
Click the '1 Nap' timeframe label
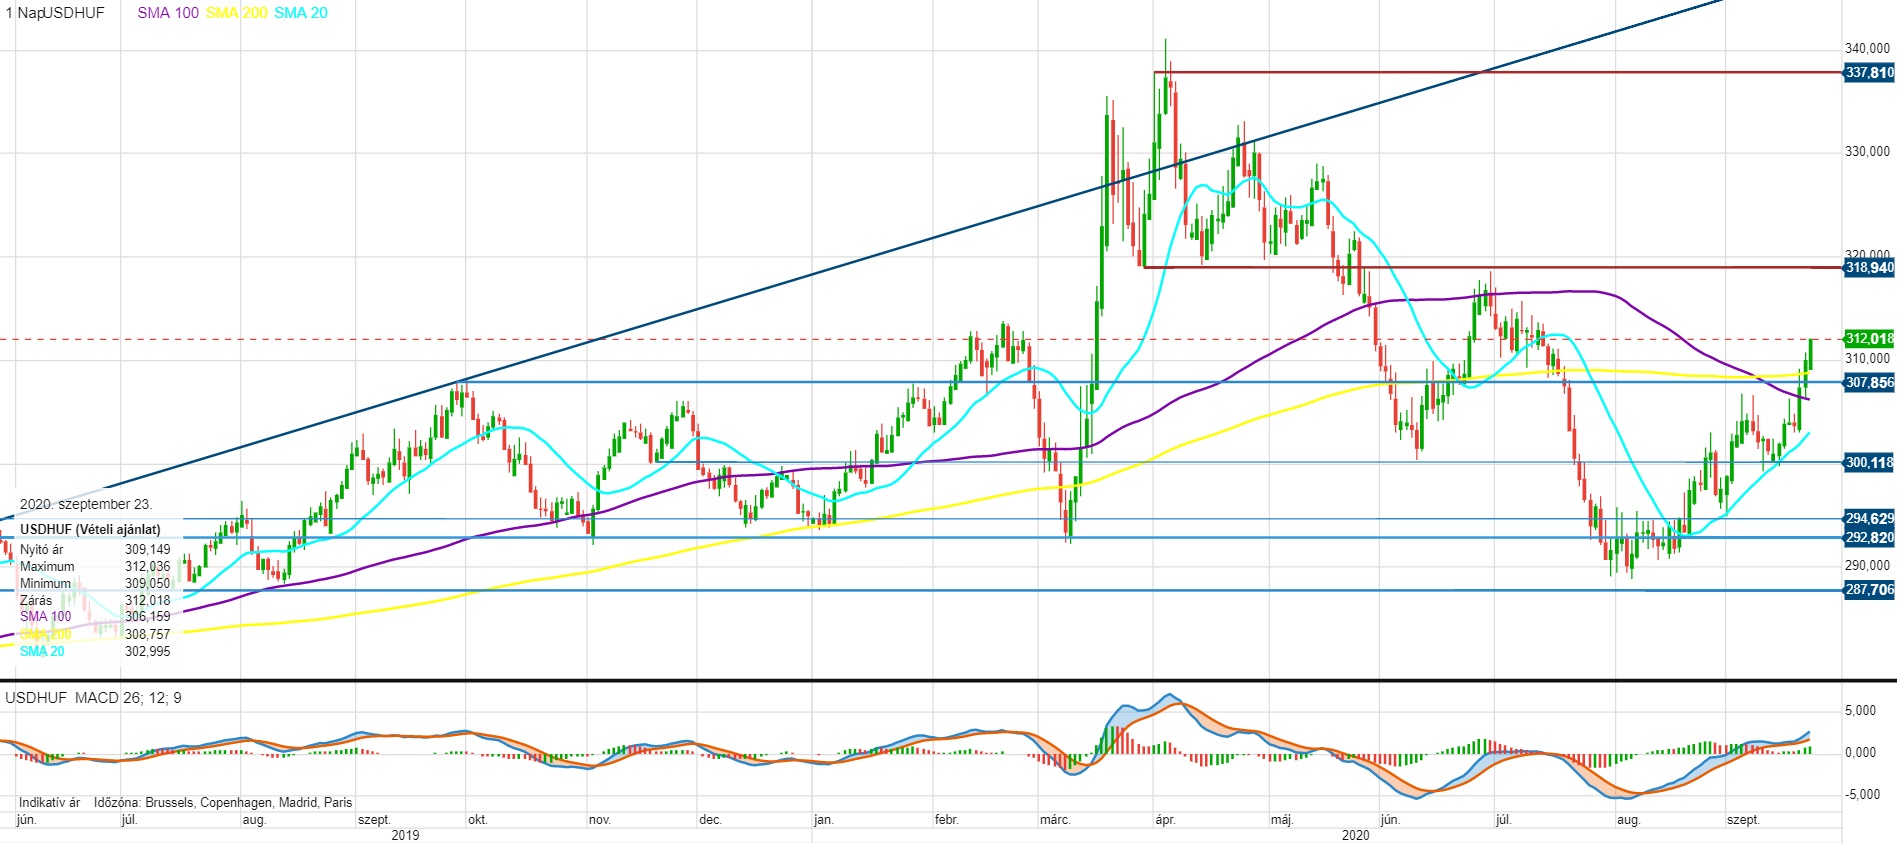coord(23,13)
